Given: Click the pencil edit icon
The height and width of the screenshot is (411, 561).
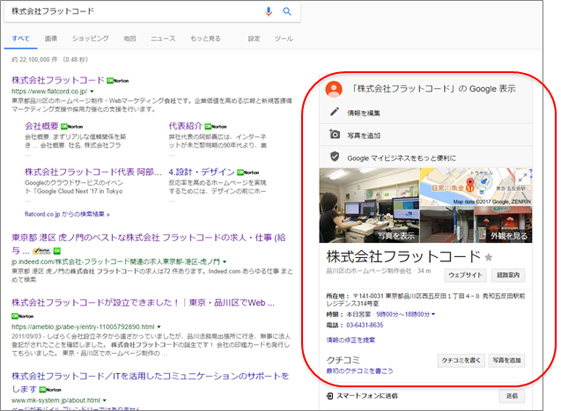Looking at the screenshot, I should click(x=334, y=112).
